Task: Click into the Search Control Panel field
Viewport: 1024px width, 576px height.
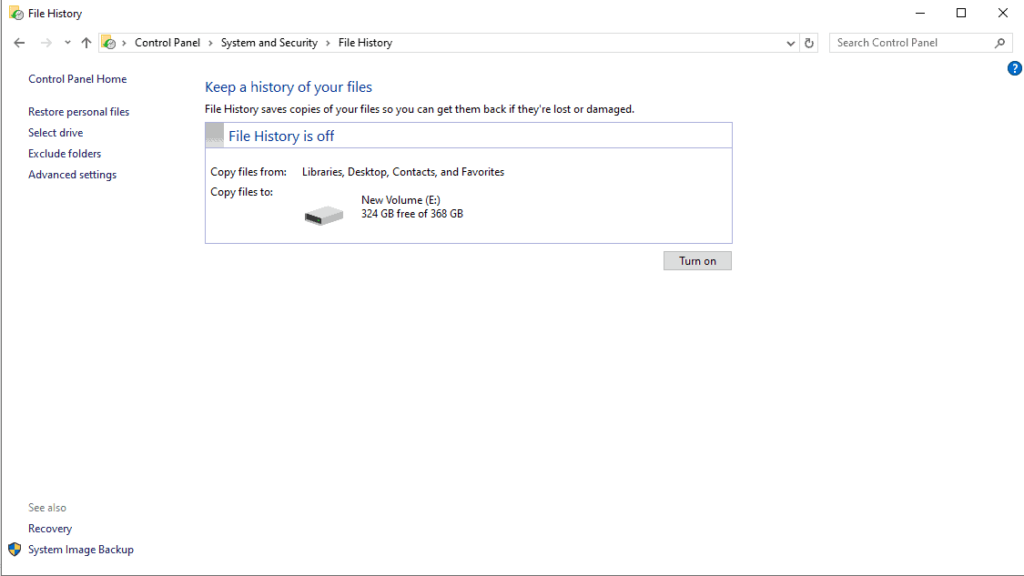Action: (x=912, y=43)
